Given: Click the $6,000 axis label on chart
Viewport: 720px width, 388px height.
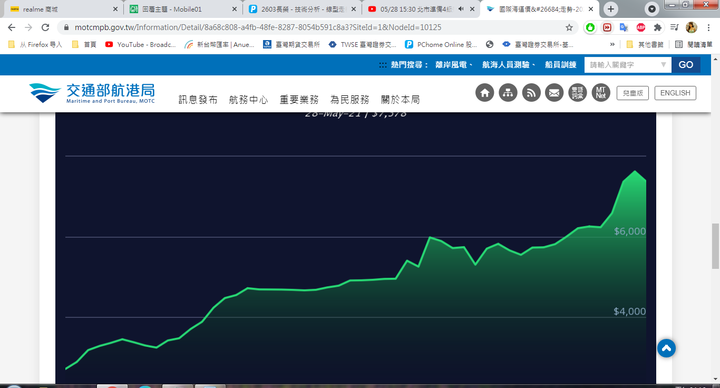Looking at the screenshot, I should point(630,231).
